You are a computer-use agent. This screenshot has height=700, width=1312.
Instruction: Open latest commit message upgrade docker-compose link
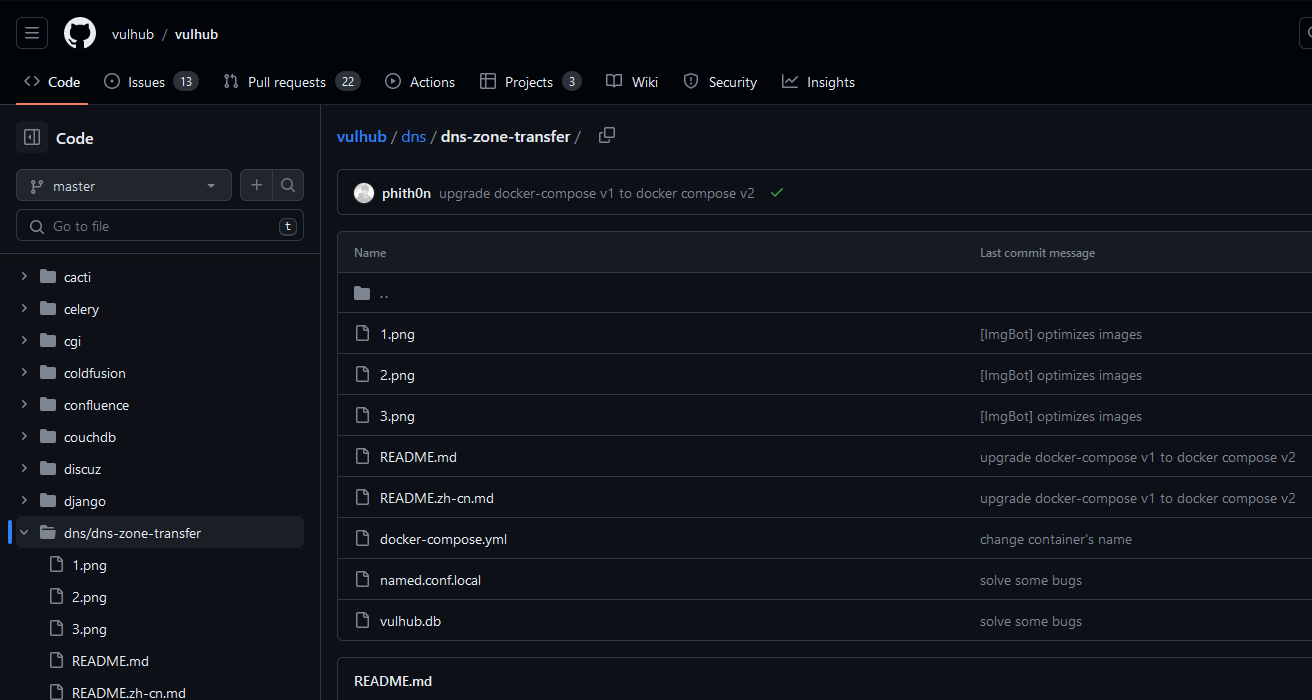[x=597, y=193]
